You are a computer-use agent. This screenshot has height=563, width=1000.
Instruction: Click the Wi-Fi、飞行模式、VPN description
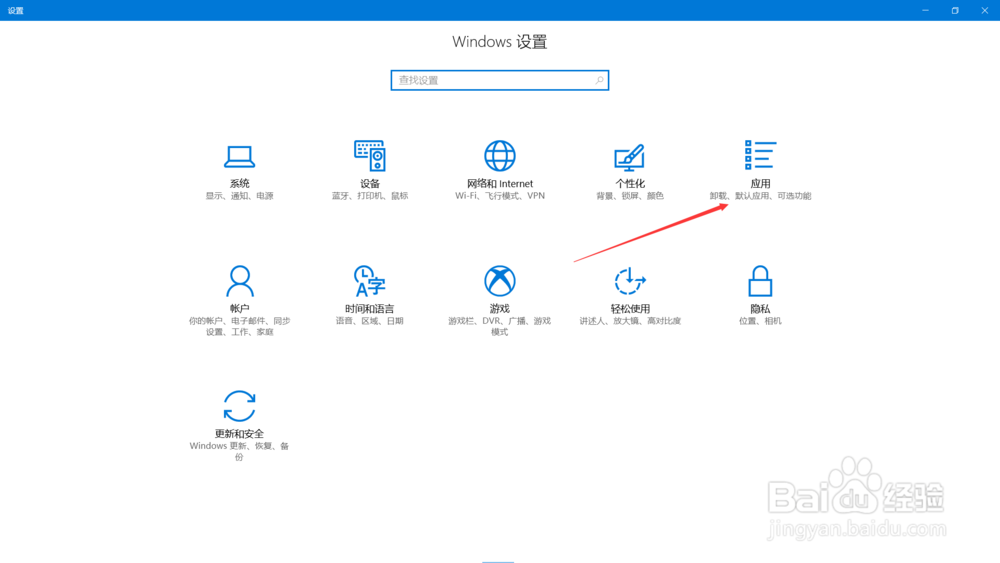(499, 196)
